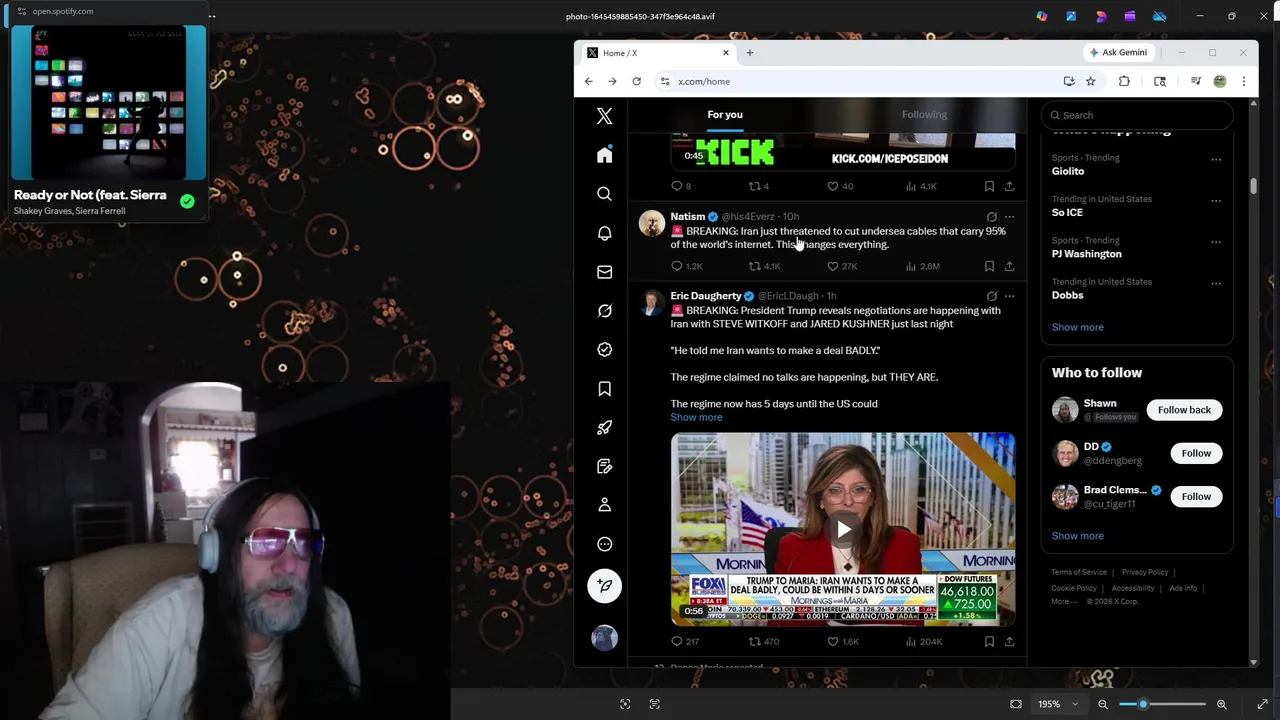The image size is (1280, 720).
Task: Share Eric Daugherty's post
Action: point(1009,642)
